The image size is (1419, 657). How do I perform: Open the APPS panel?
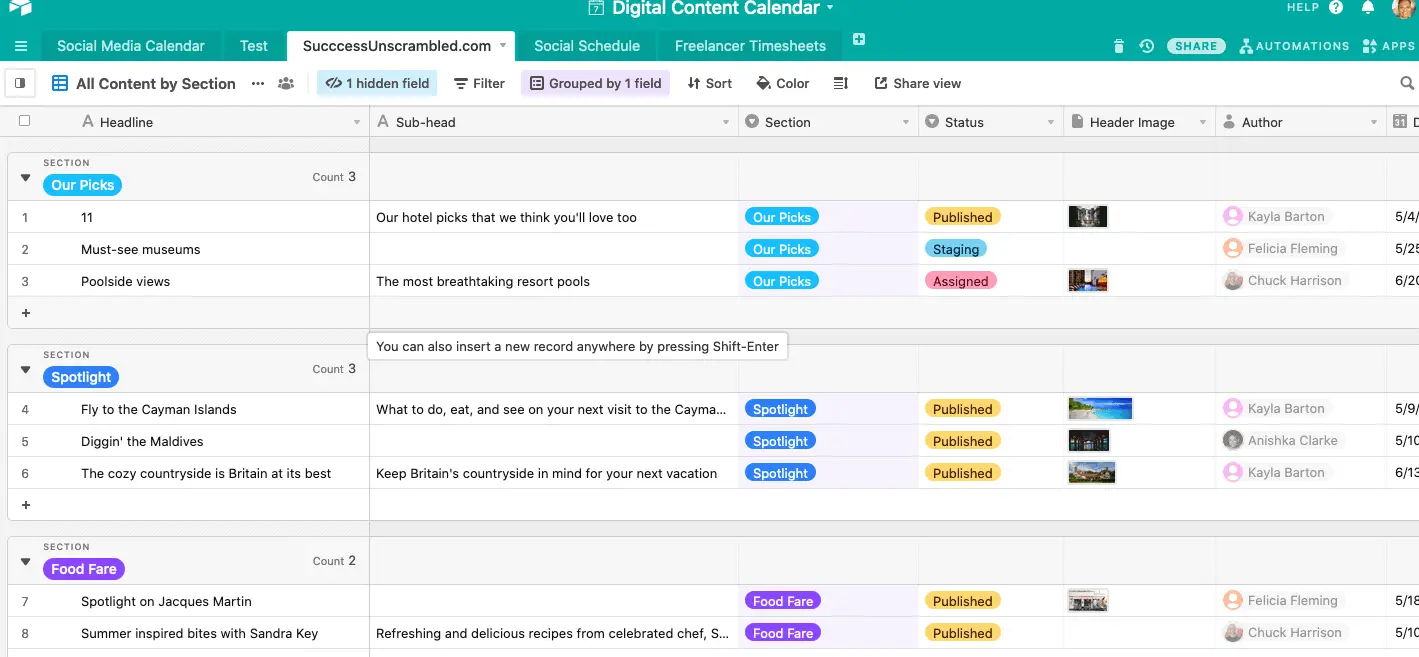click(x=1389, y=46)
